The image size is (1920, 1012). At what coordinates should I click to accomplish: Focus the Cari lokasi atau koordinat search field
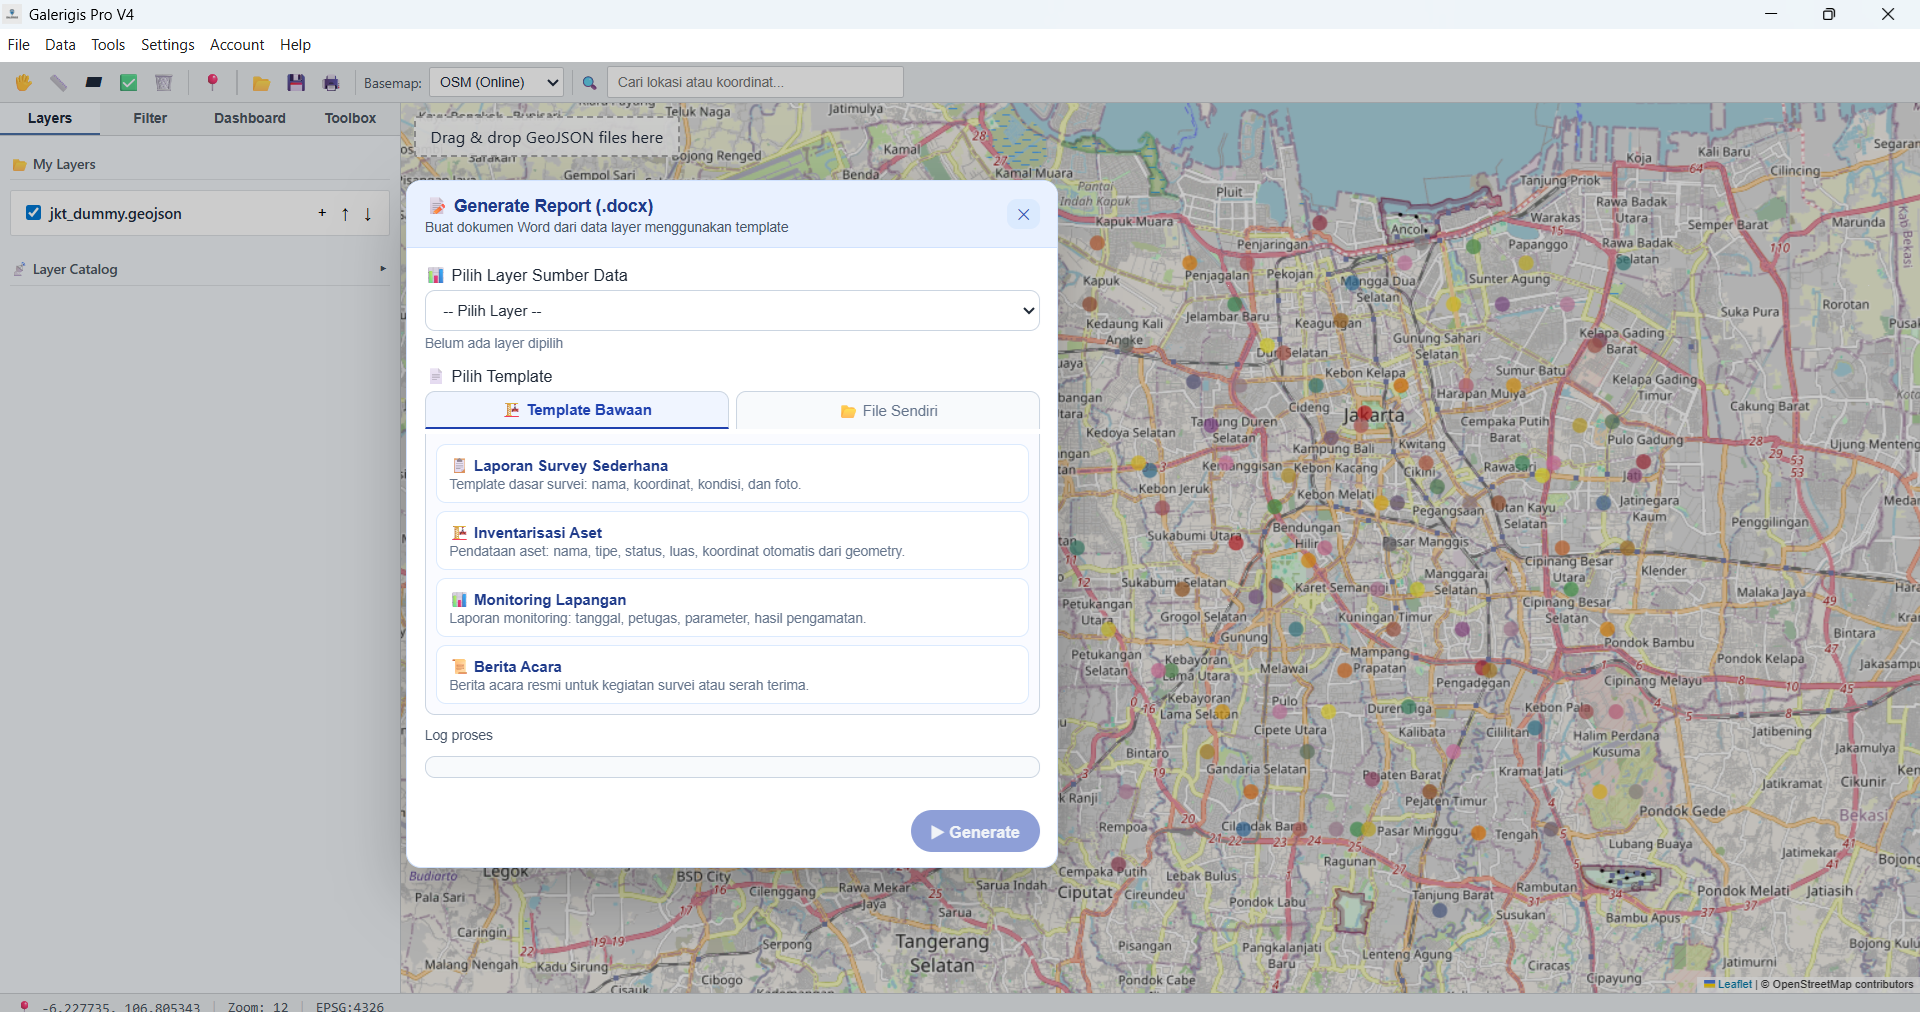pos(755,82)
